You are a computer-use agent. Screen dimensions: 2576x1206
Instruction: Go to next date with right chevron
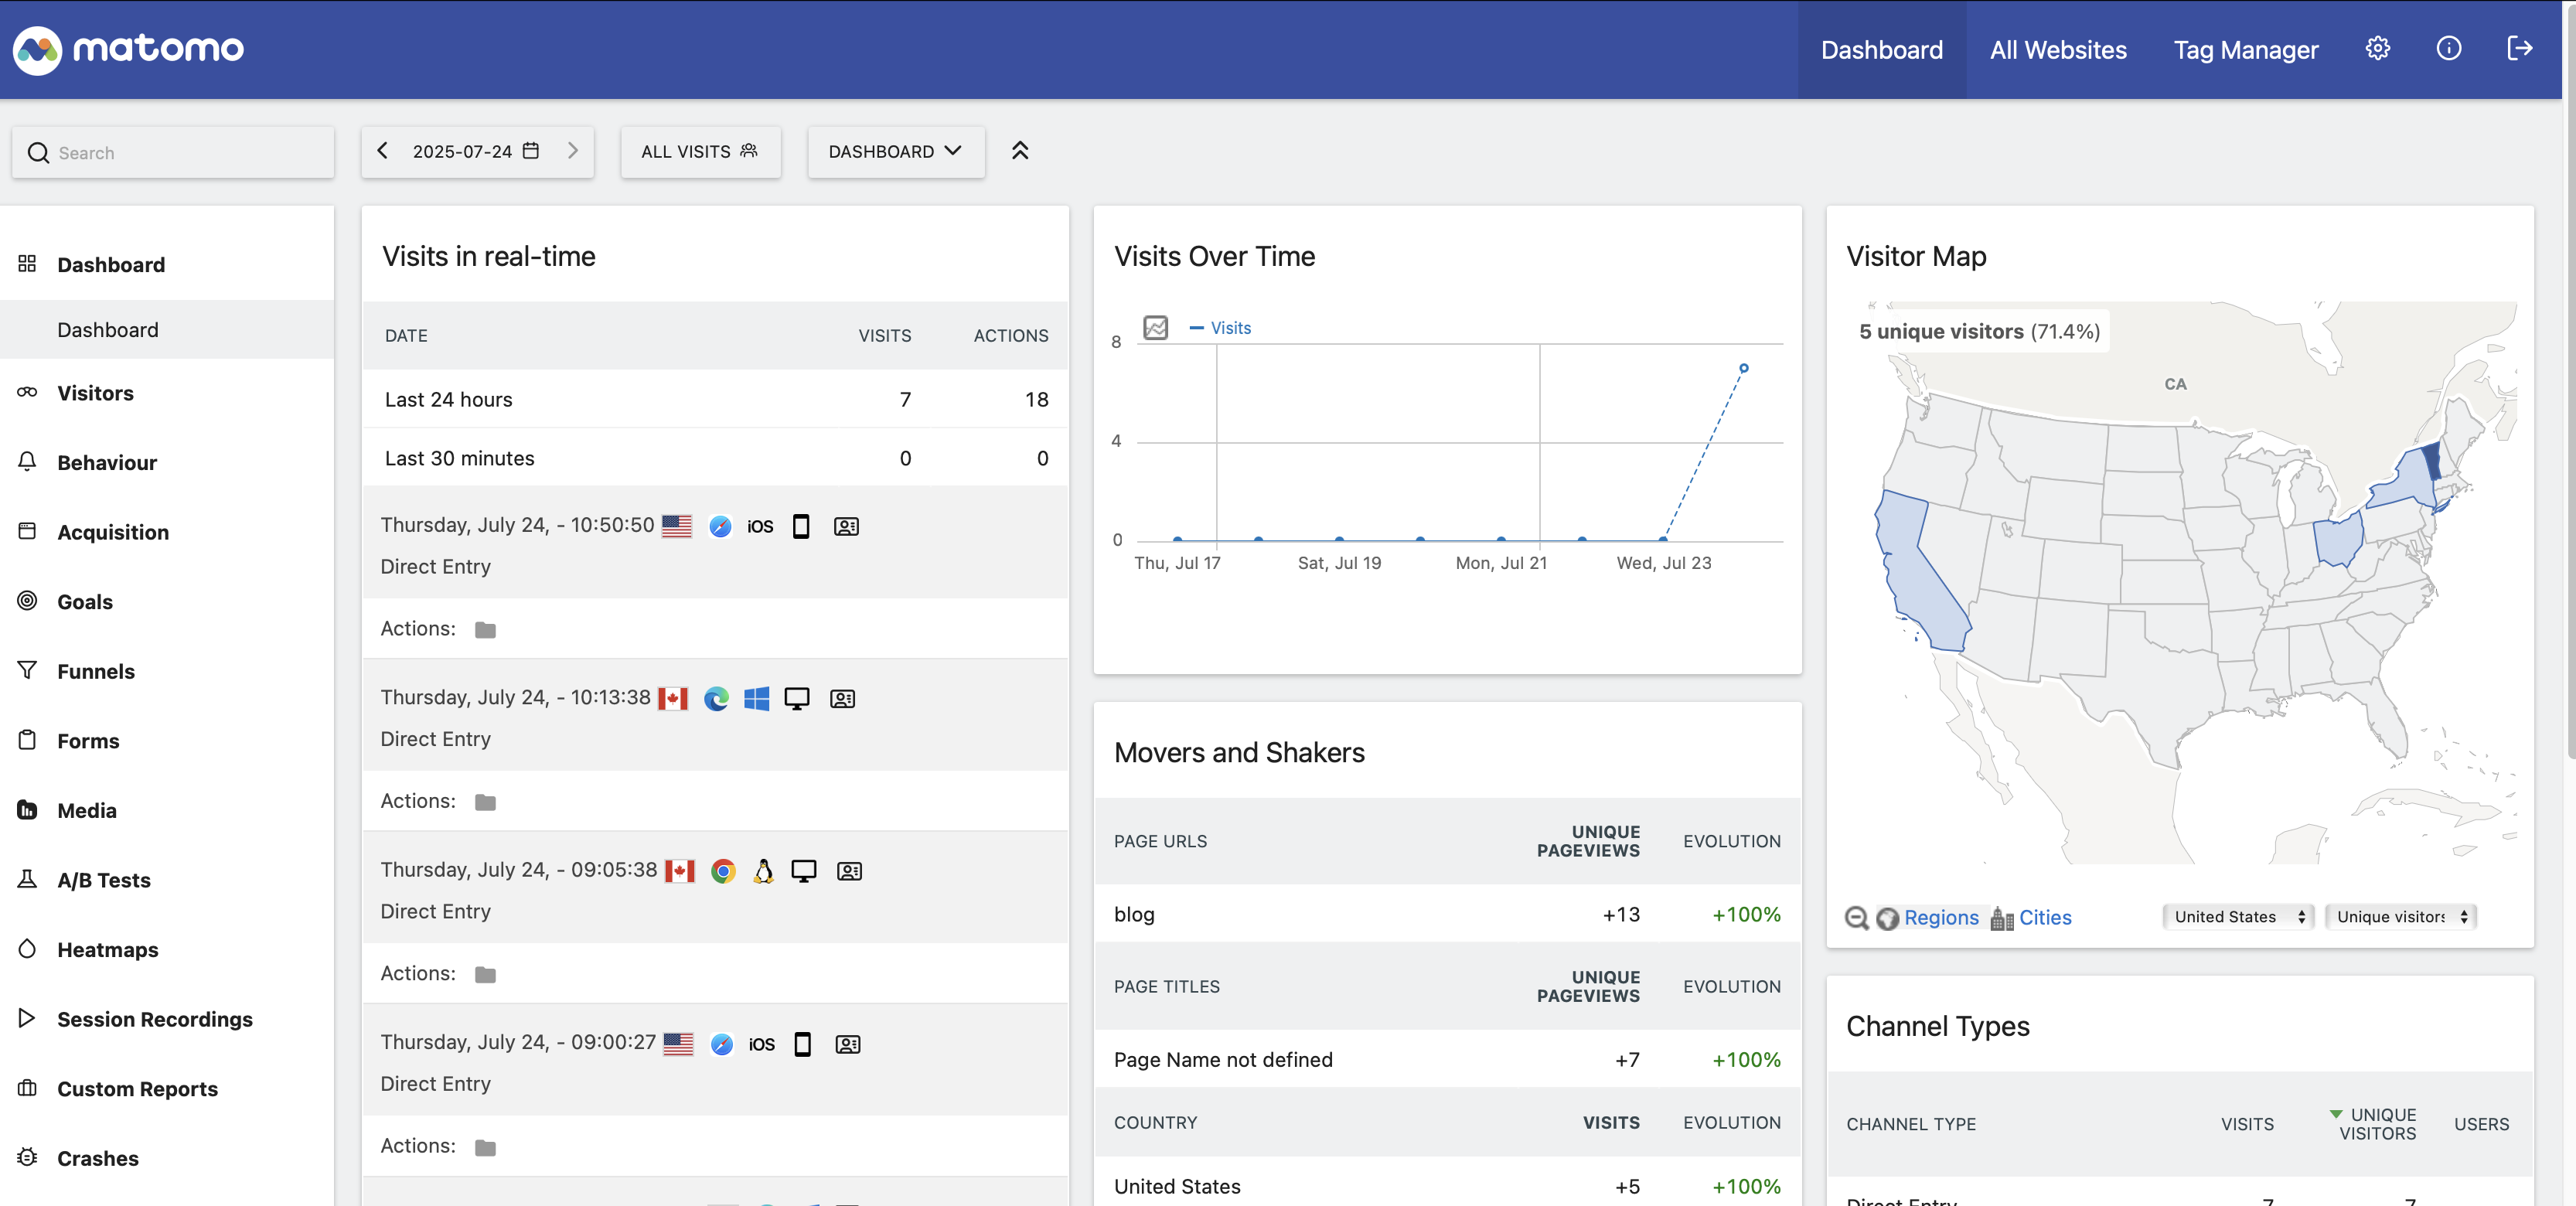coord(573,151)
